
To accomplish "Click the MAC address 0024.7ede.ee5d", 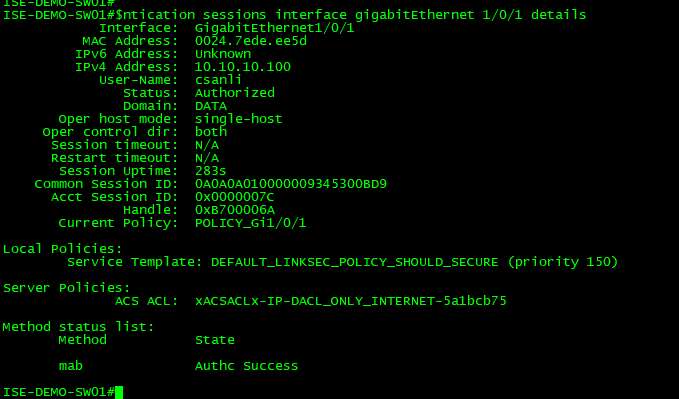I will point(251,41).
